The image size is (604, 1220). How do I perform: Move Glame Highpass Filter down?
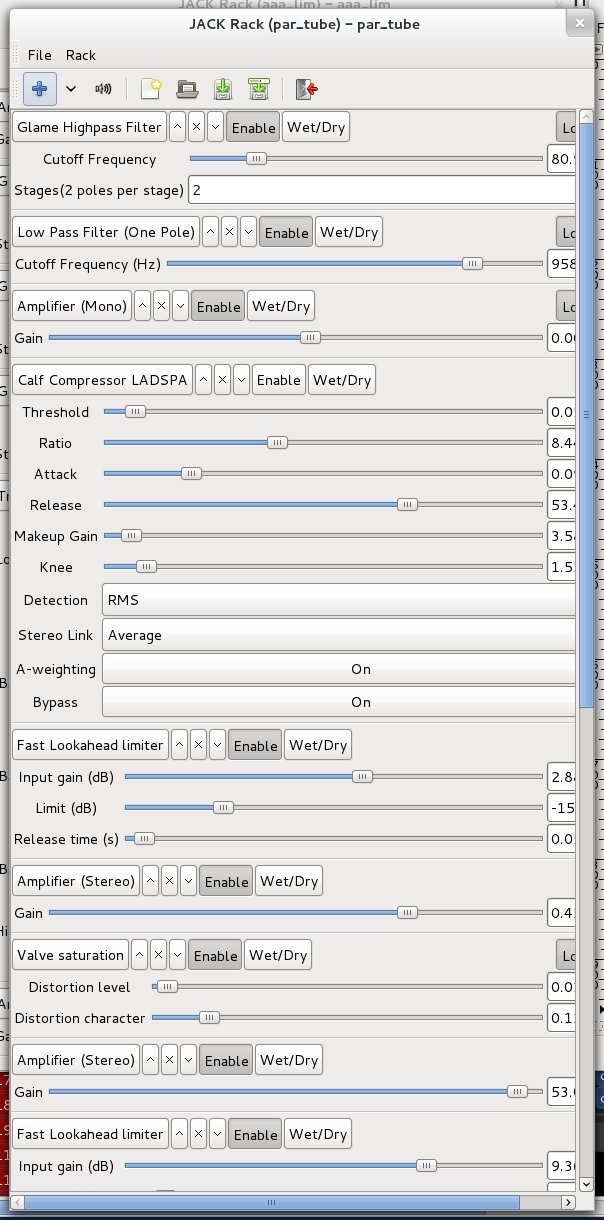[x=215, y=127]
